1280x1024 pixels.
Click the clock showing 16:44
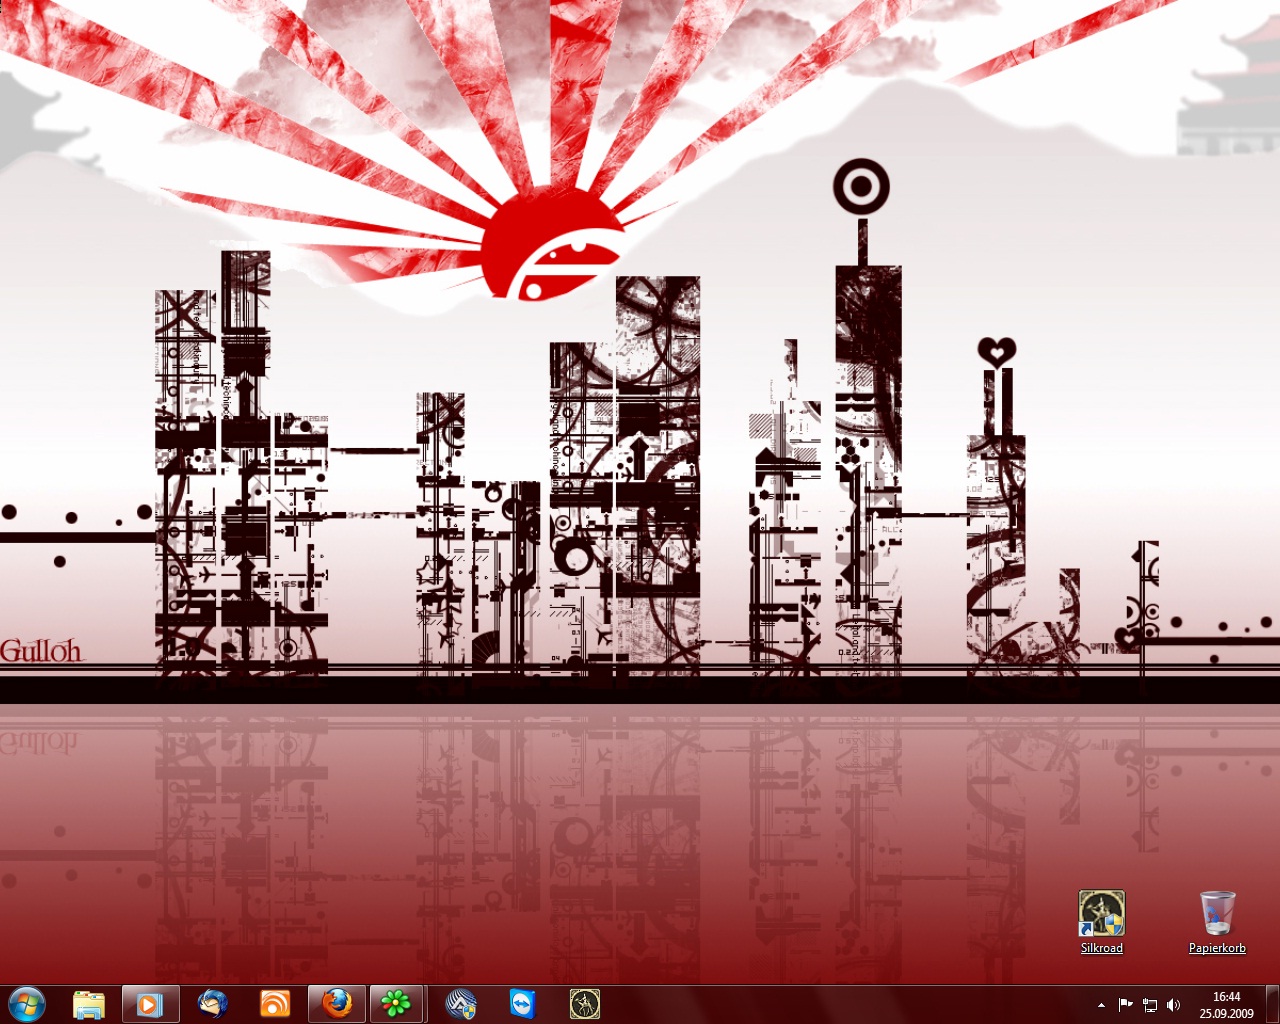coord(1226,1004)
